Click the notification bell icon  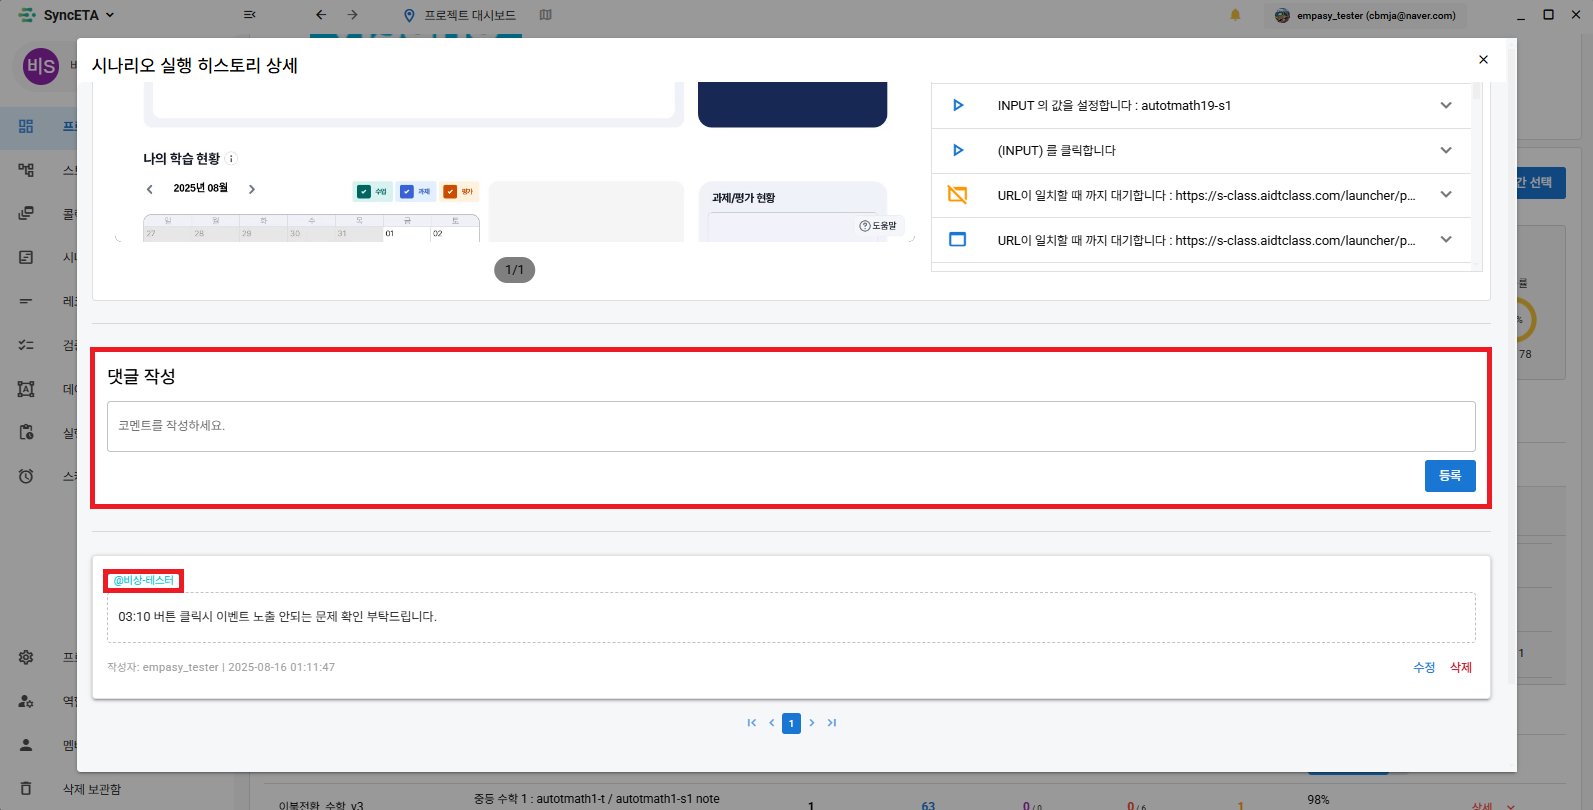(1235, 15)
